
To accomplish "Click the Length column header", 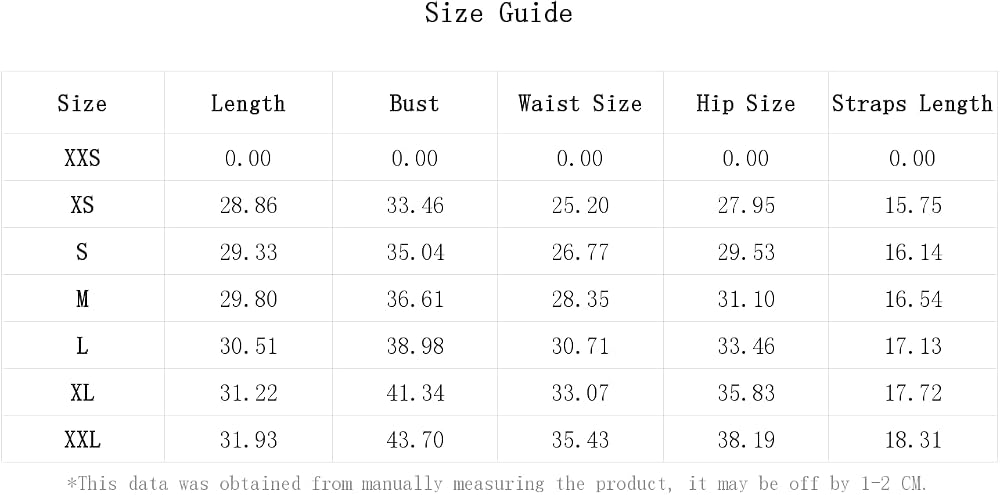I will [248, 103].
